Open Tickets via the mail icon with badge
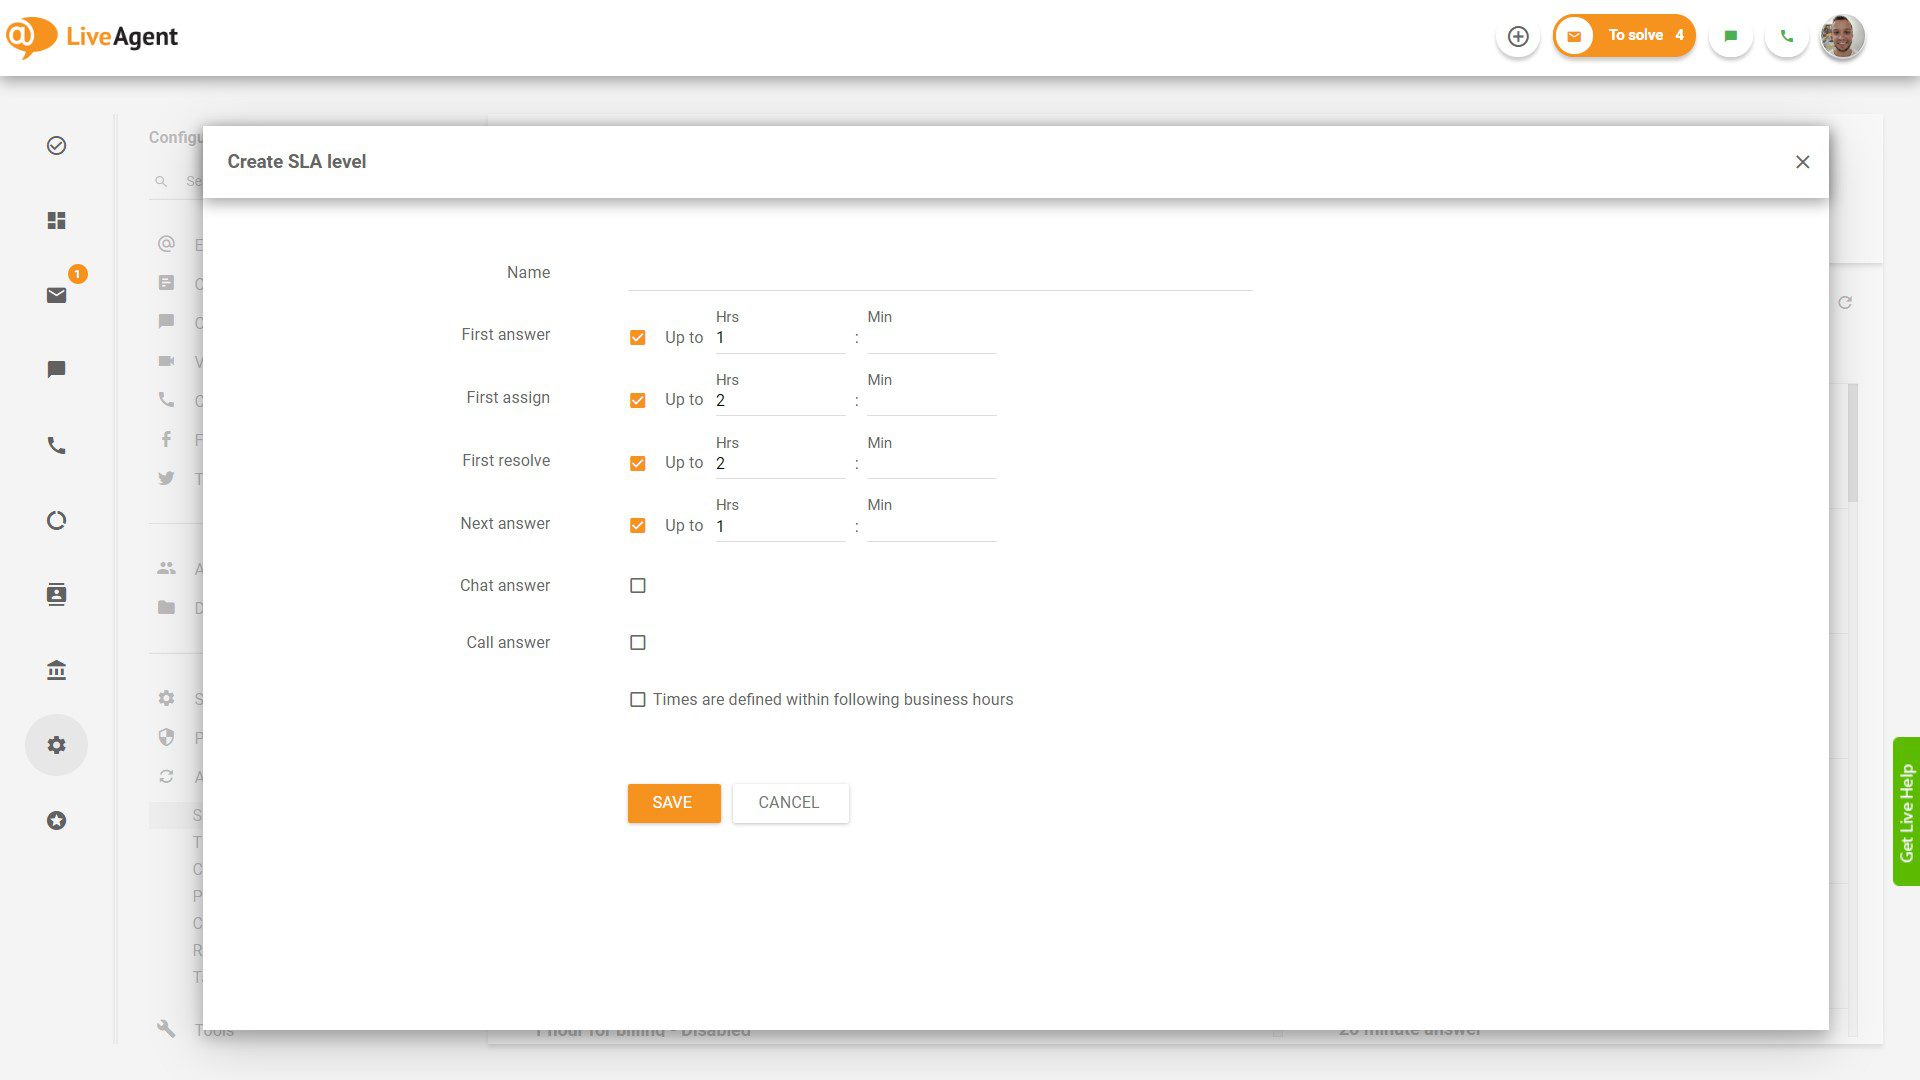The height and width of the screenshot is (1080, 1920). click(x=56, y=296)
